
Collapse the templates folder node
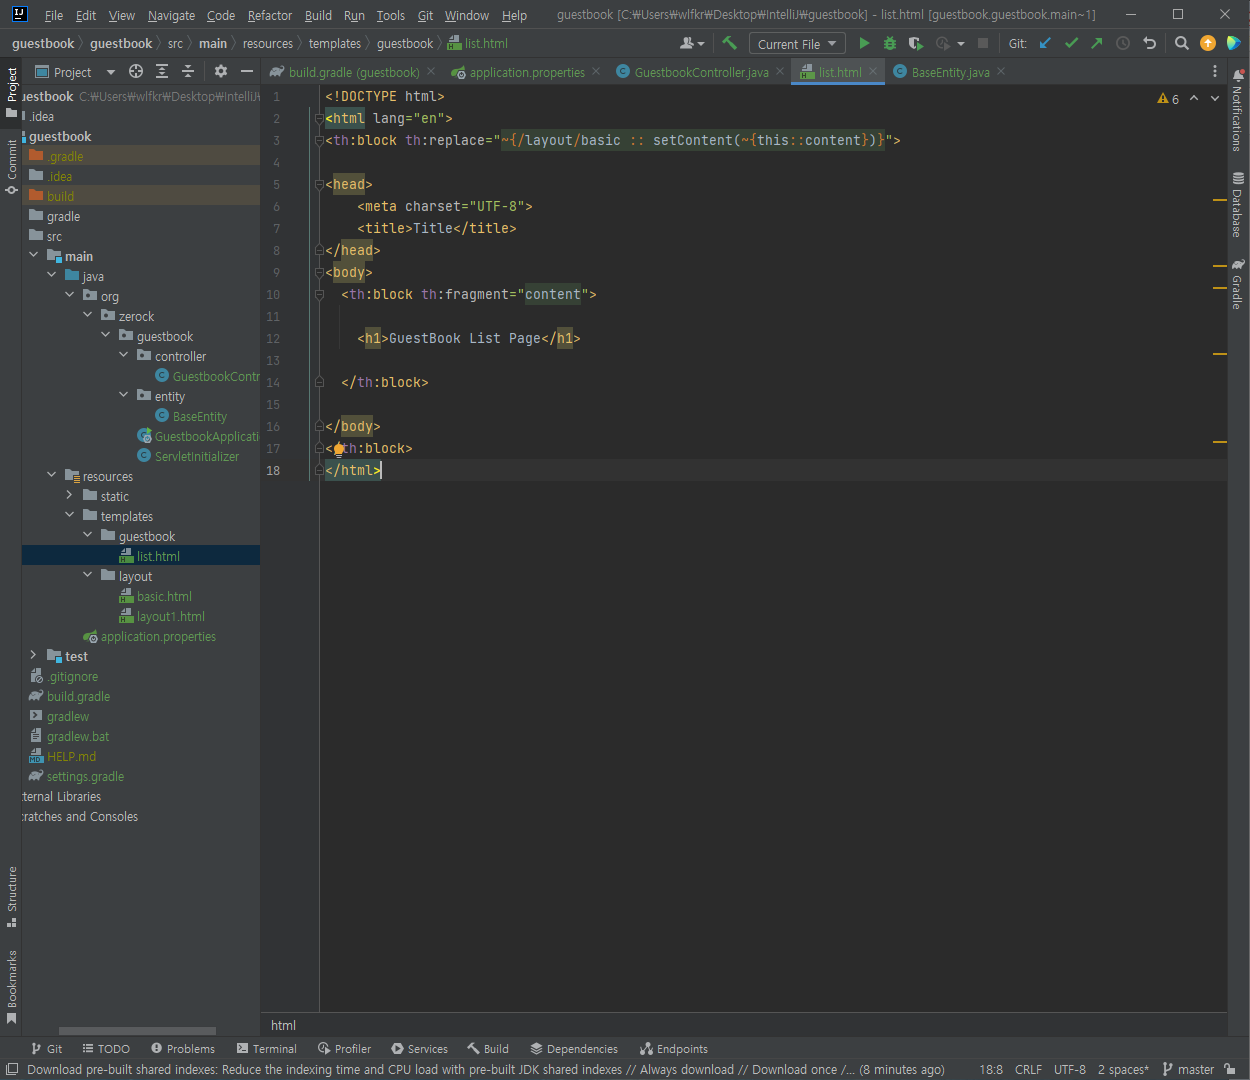point(70,516)
